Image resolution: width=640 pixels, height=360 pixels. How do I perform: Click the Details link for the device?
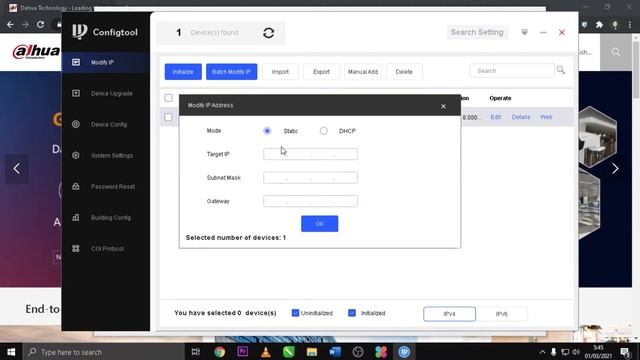click(x=521, y=117)
